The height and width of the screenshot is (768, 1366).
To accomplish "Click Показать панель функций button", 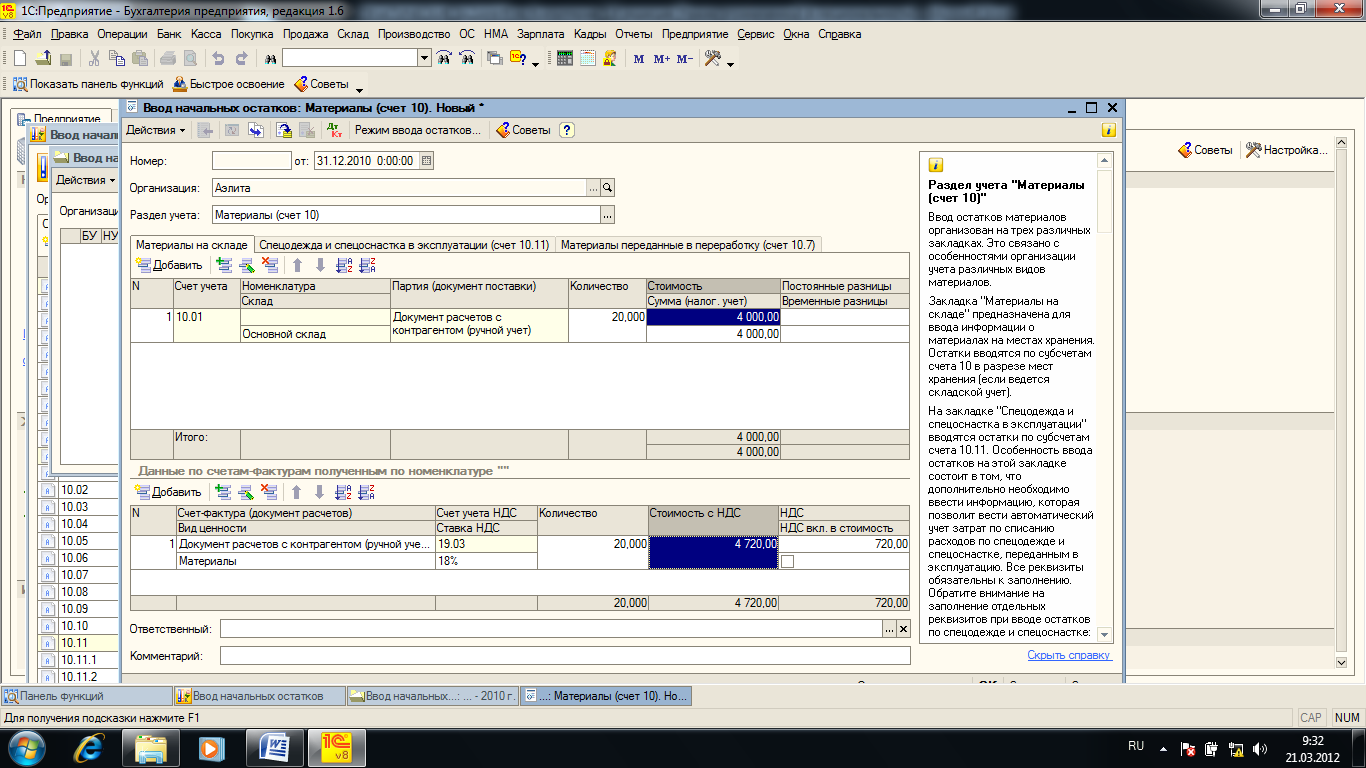I will click(87, 84).
